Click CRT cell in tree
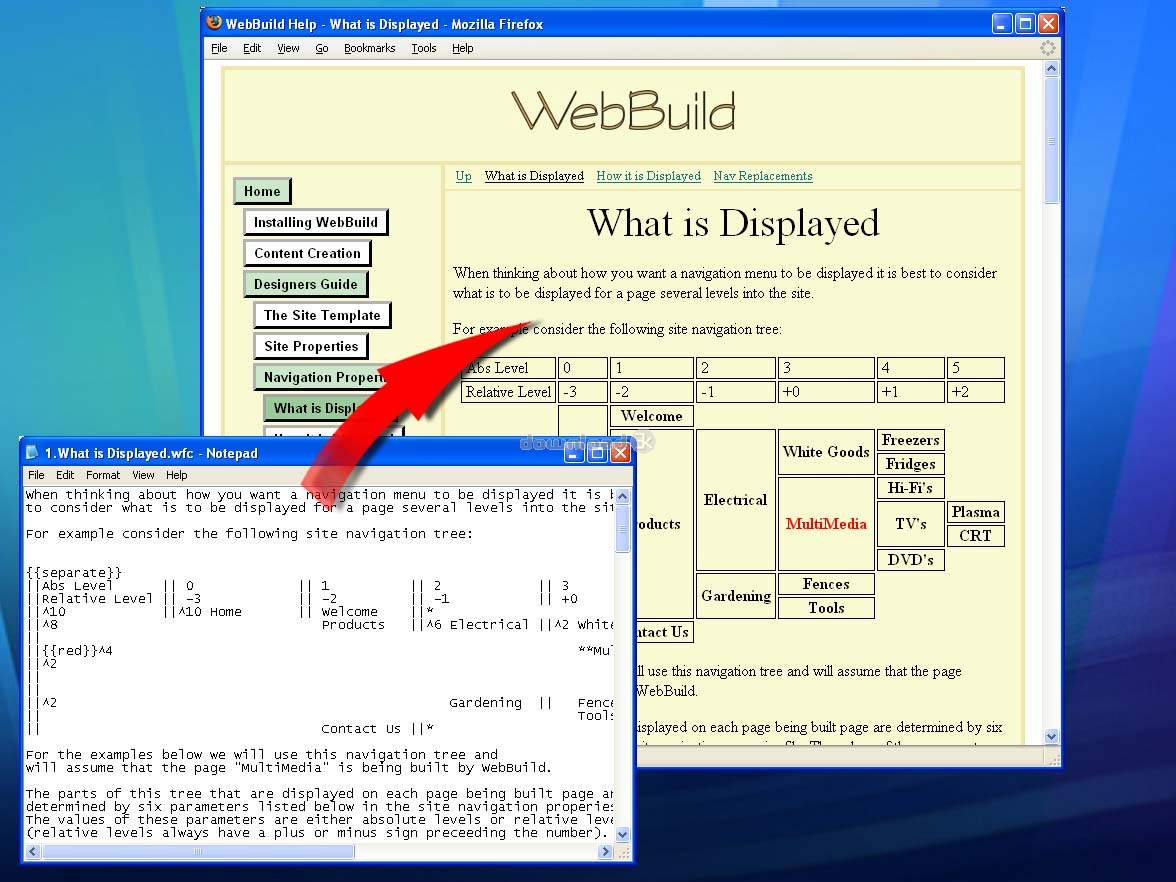The width and height of the screenshot is (1176, 882). tap(976, 536)
